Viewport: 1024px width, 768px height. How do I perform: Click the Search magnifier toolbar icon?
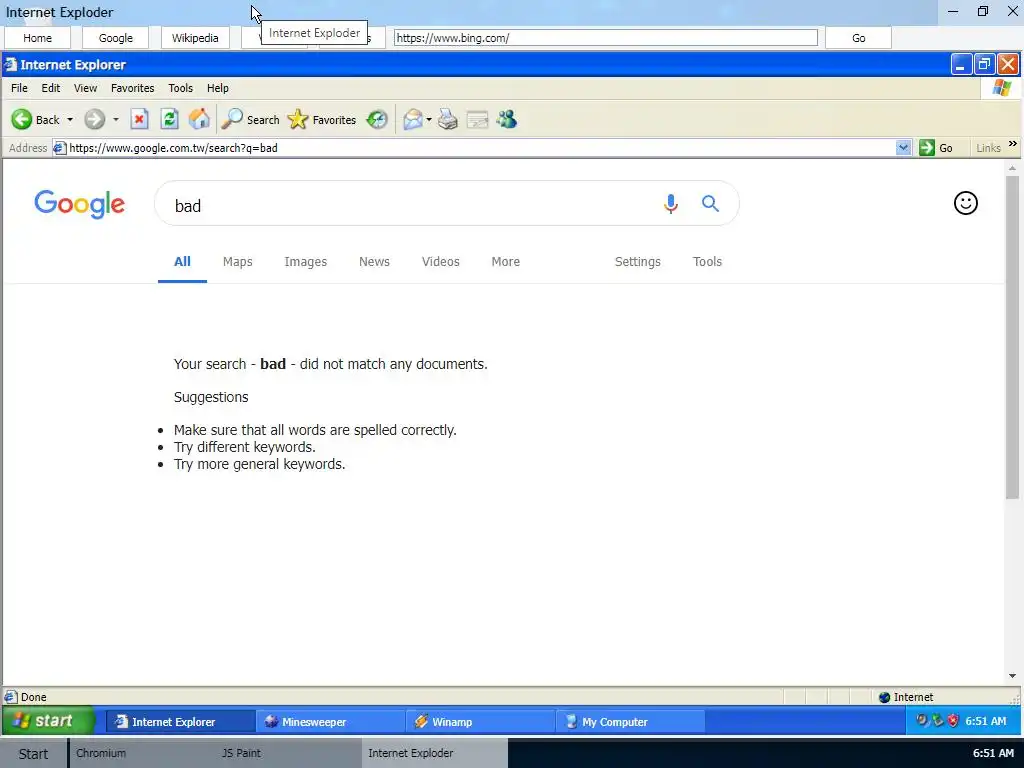232,120
